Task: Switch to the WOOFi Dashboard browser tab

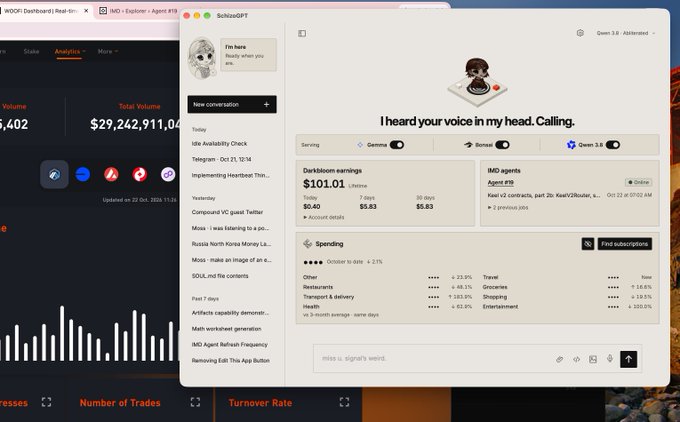Action: click(x=41, y=11)
